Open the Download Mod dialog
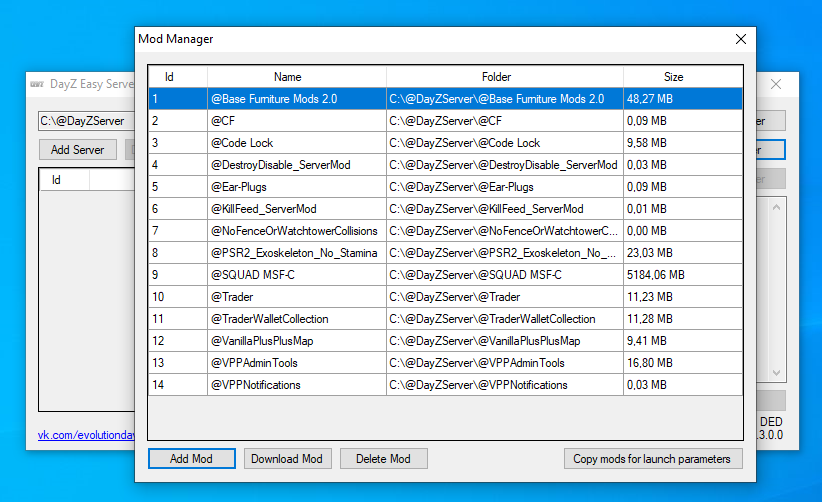This screenshot has height=502, width=822. click(x=287, y=459)
